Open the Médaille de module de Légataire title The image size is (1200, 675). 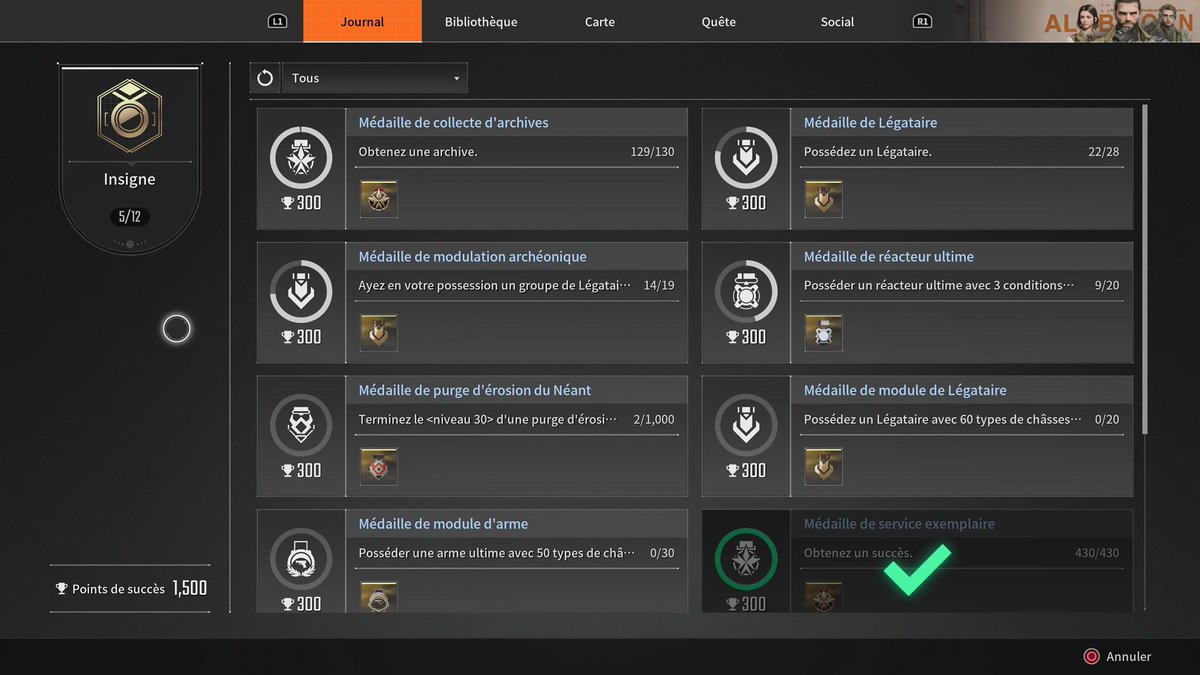point(905,390)
